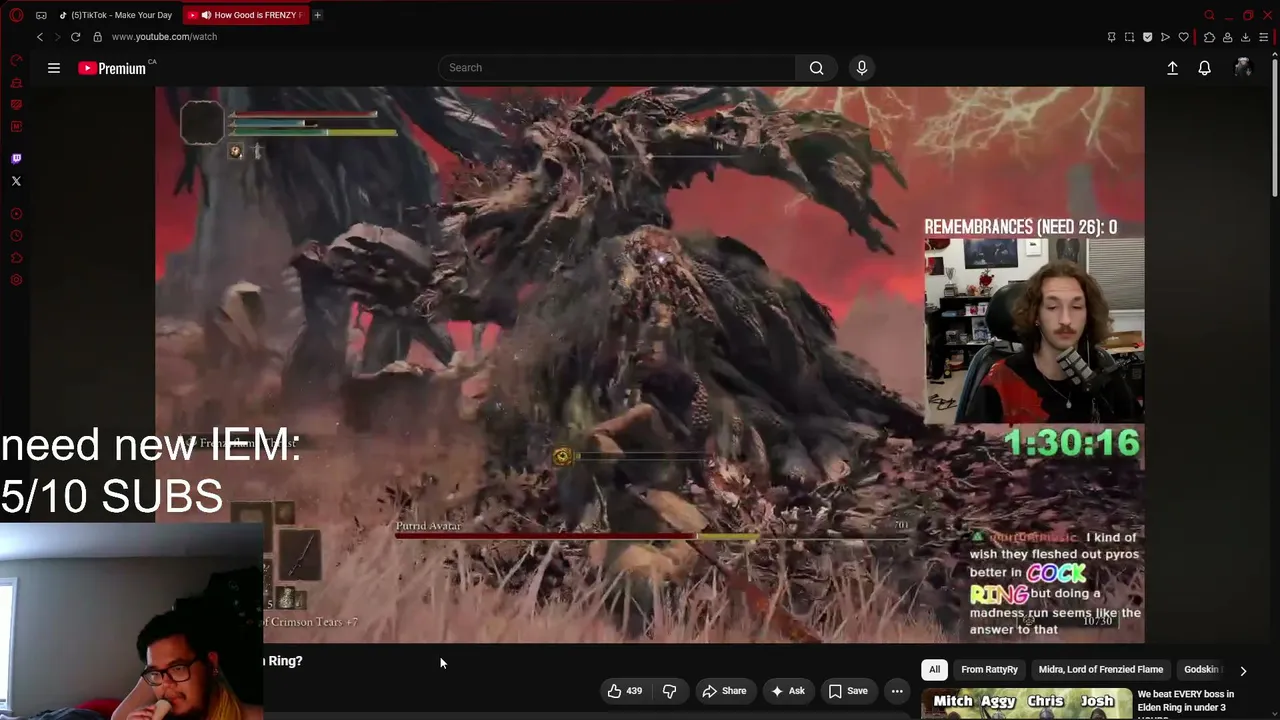Open browser Settings gear in sidebar

click(x=16, y=280)
